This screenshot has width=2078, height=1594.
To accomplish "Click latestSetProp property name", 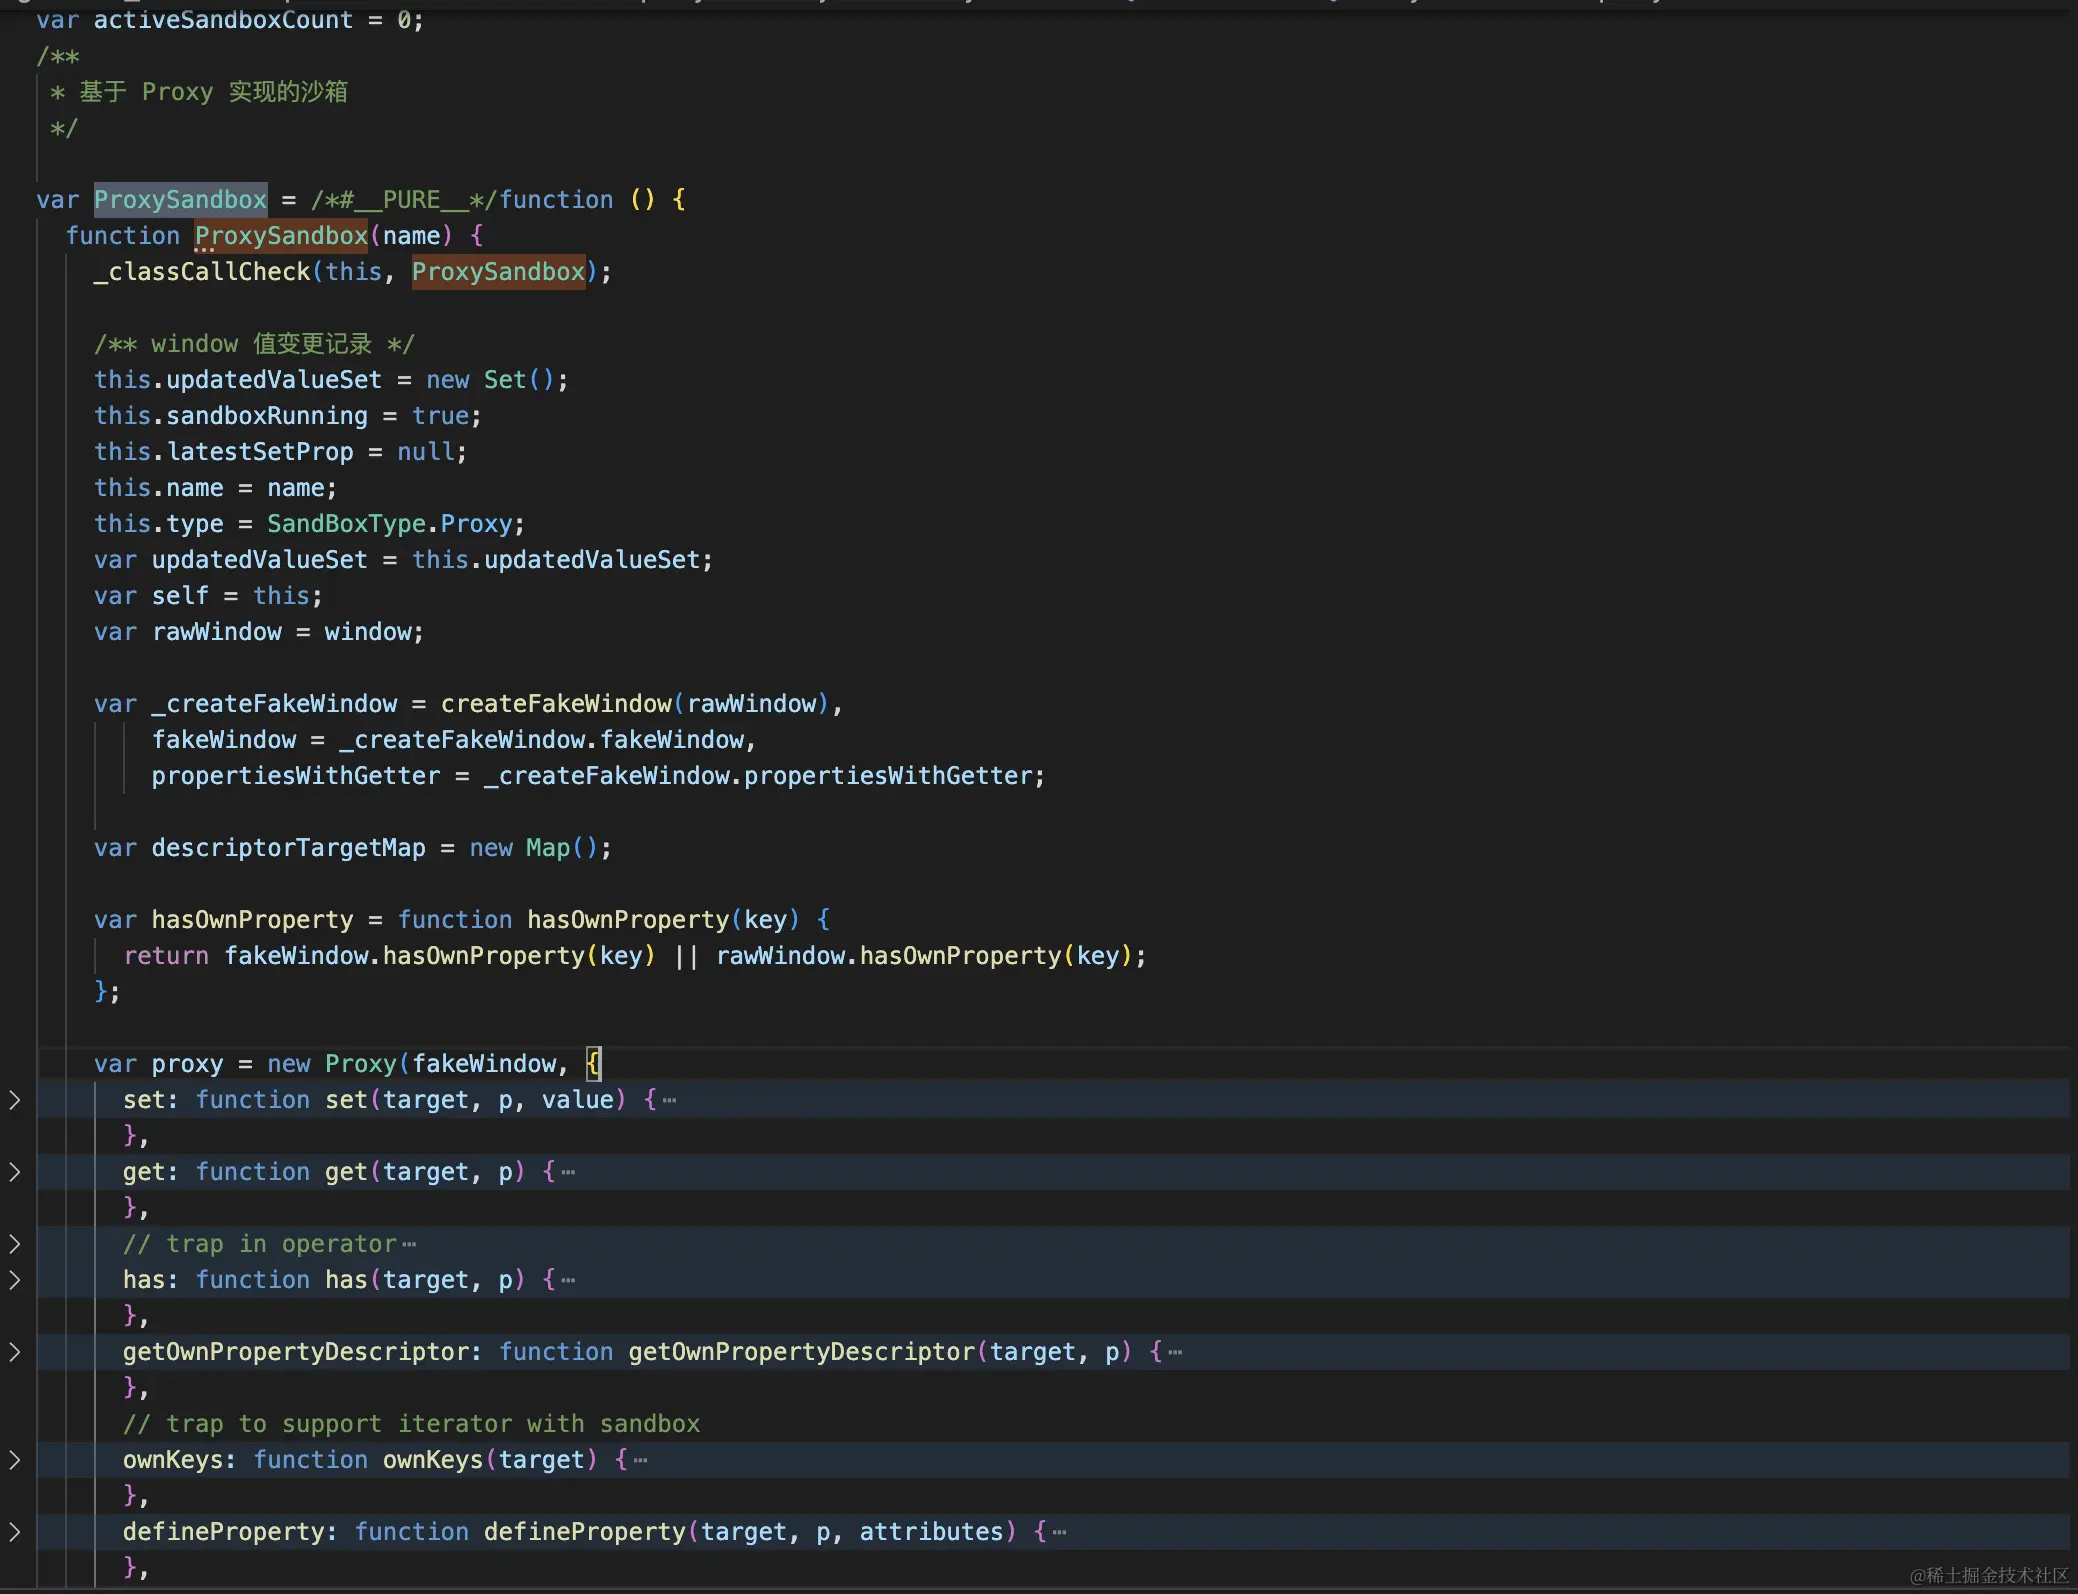I will pyautogui.click(x=260, y=452).
